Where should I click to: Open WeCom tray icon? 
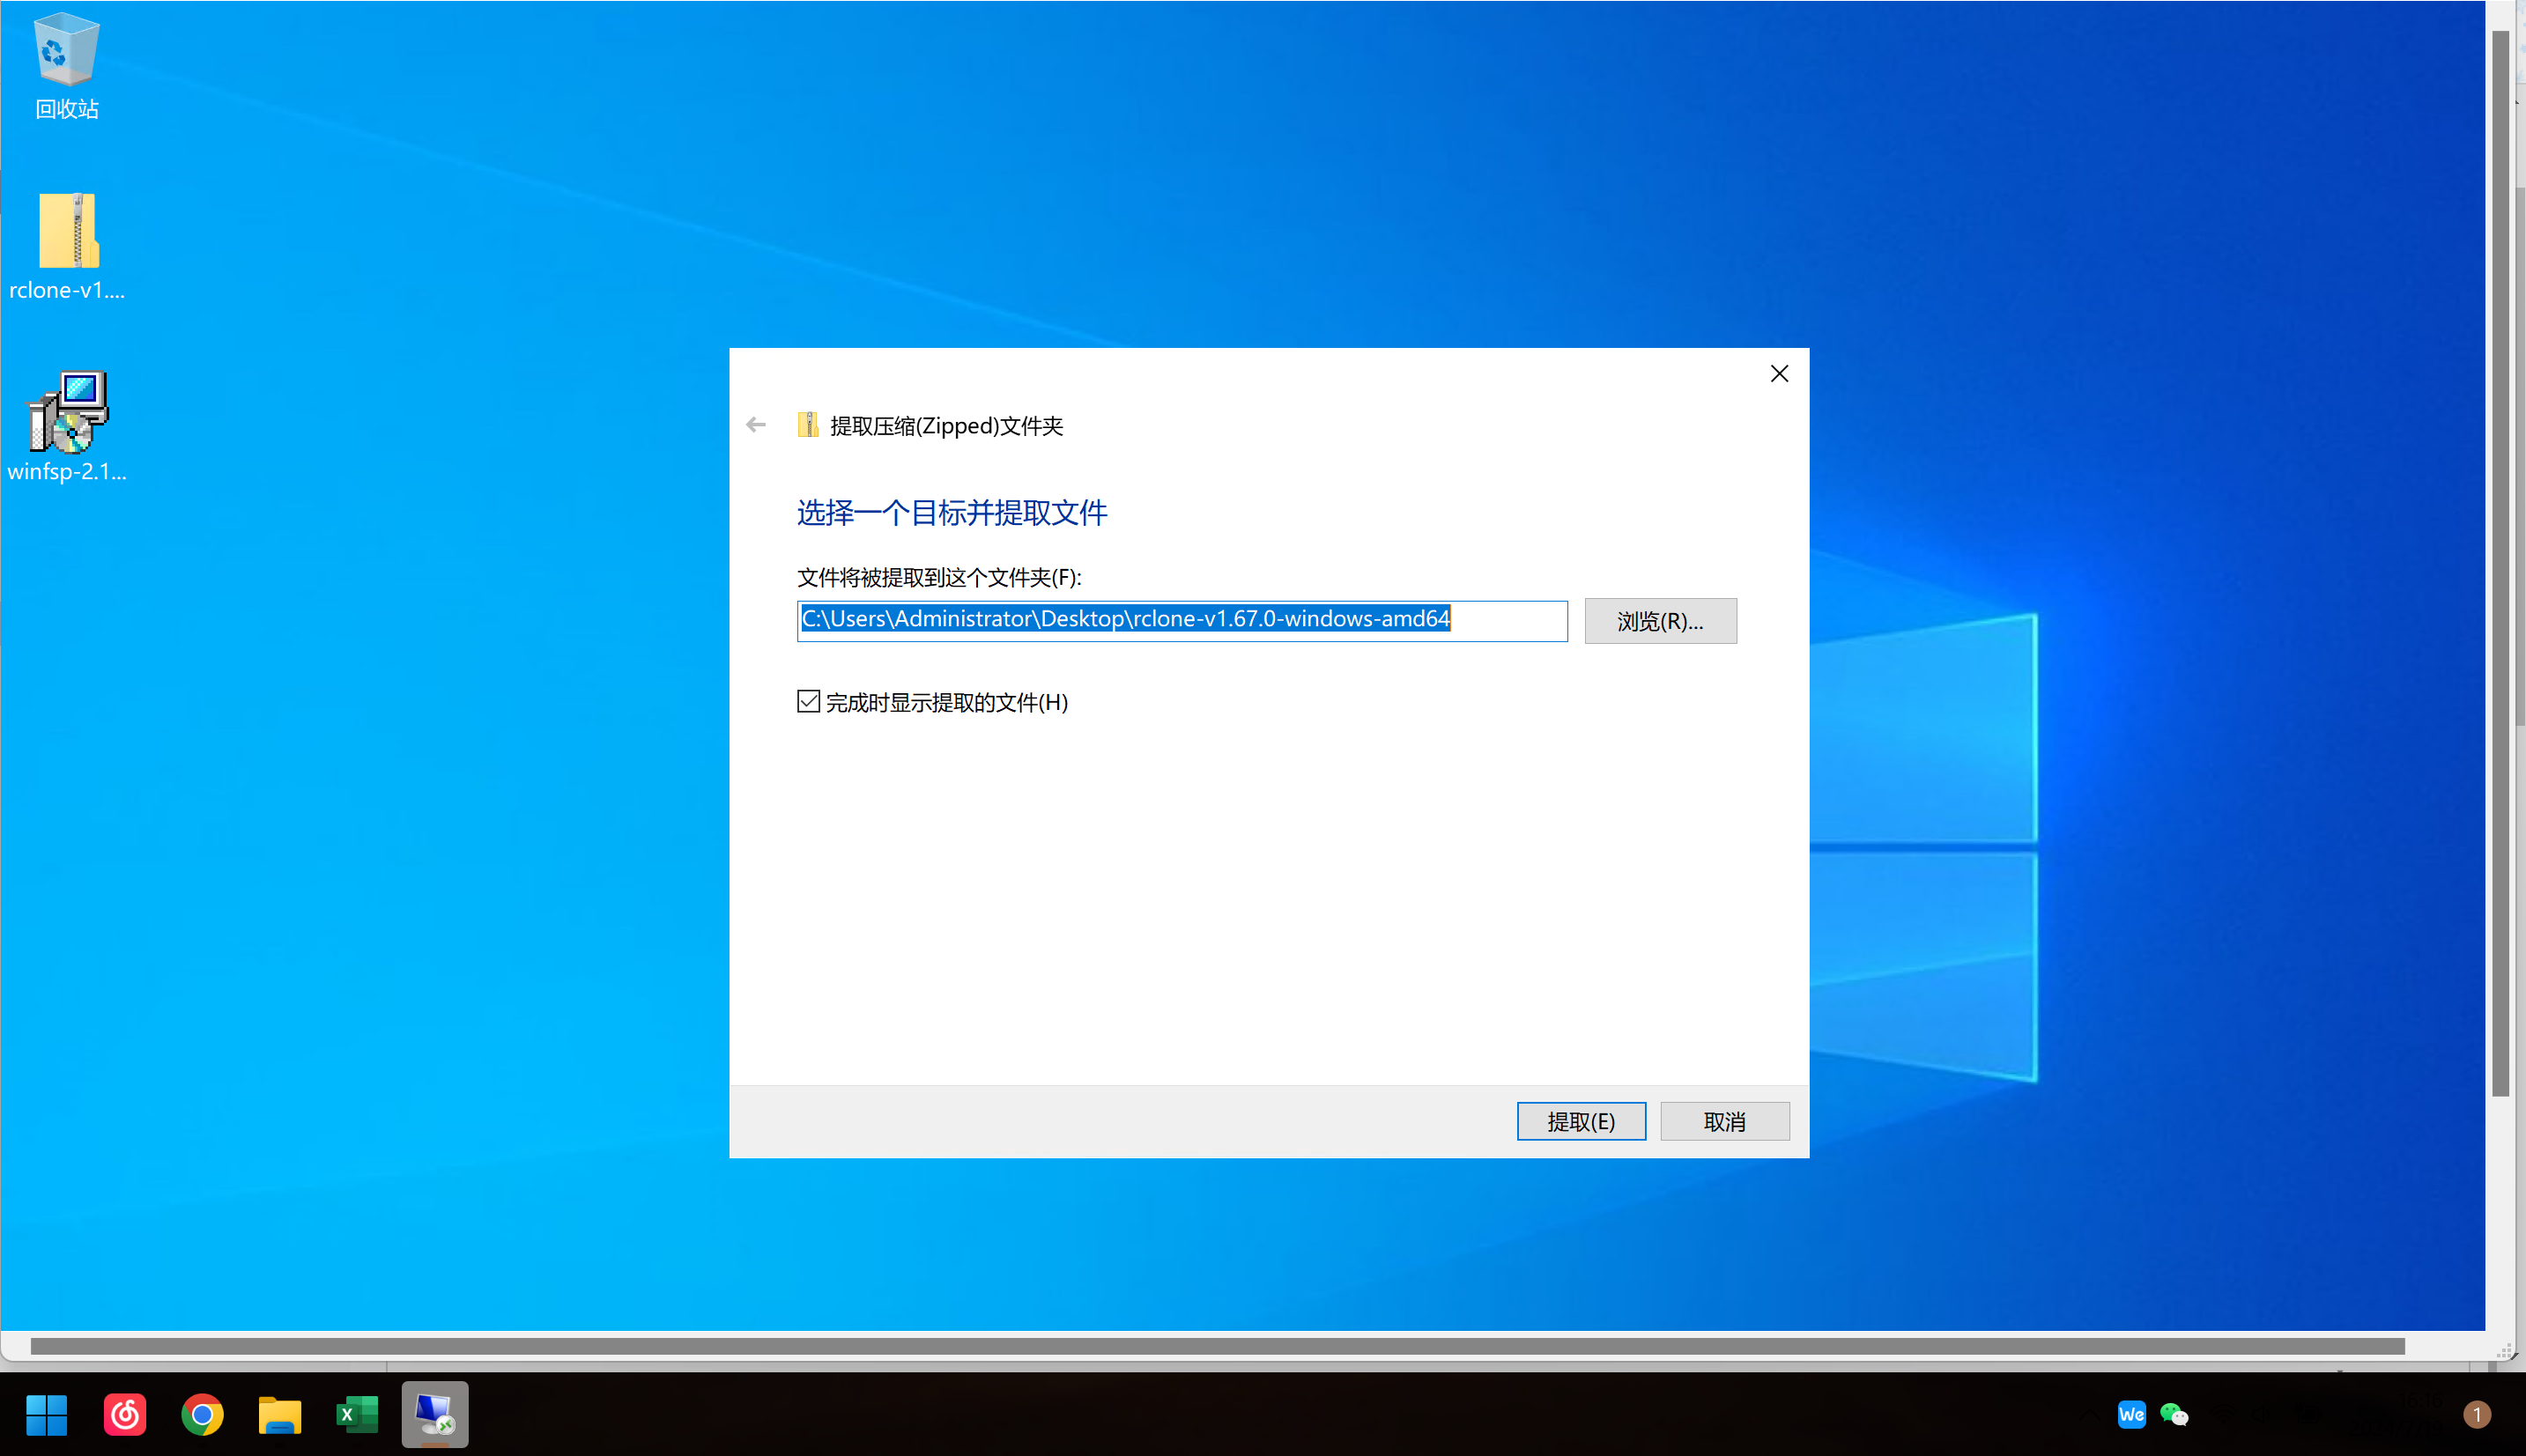click(2131, 1414)
